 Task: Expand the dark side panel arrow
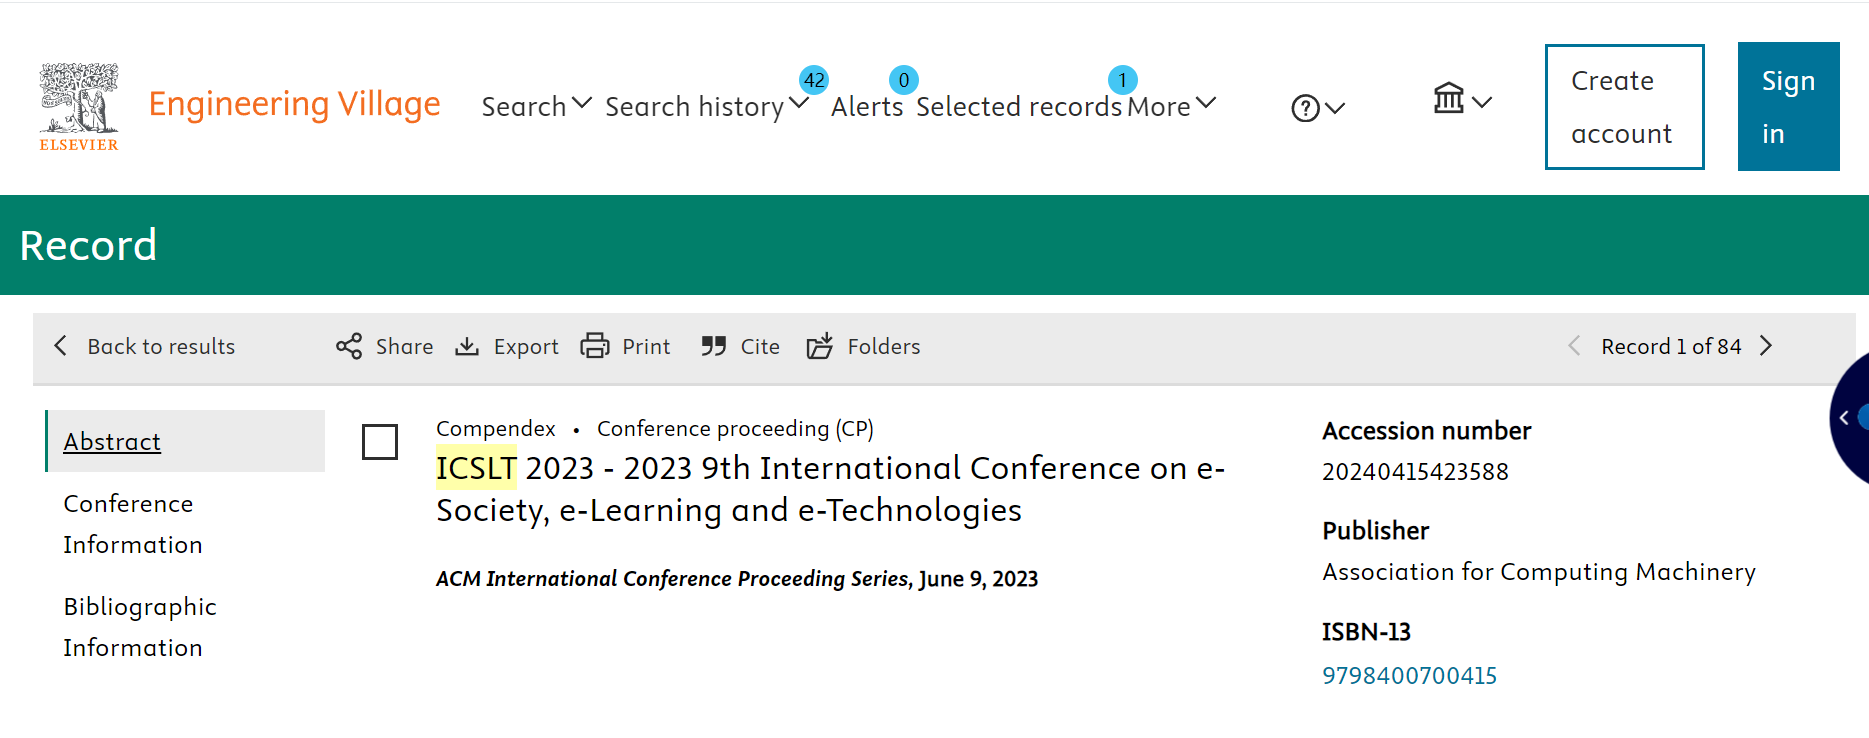pyautogui.click(x=1845, y=418)
